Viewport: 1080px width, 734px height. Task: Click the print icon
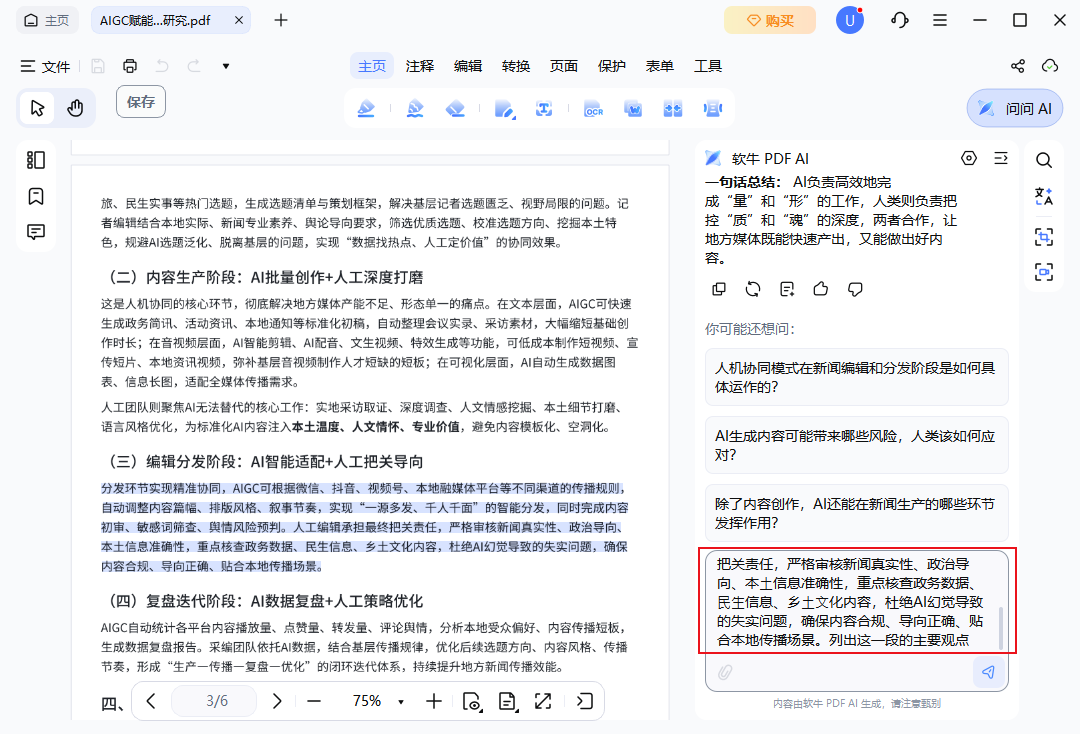click(x=129, y=66)
